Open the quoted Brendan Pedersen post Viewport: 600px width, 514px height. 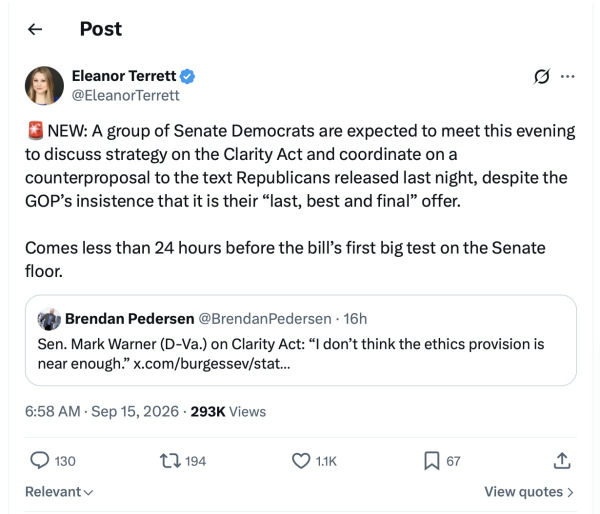click(301, 340)
